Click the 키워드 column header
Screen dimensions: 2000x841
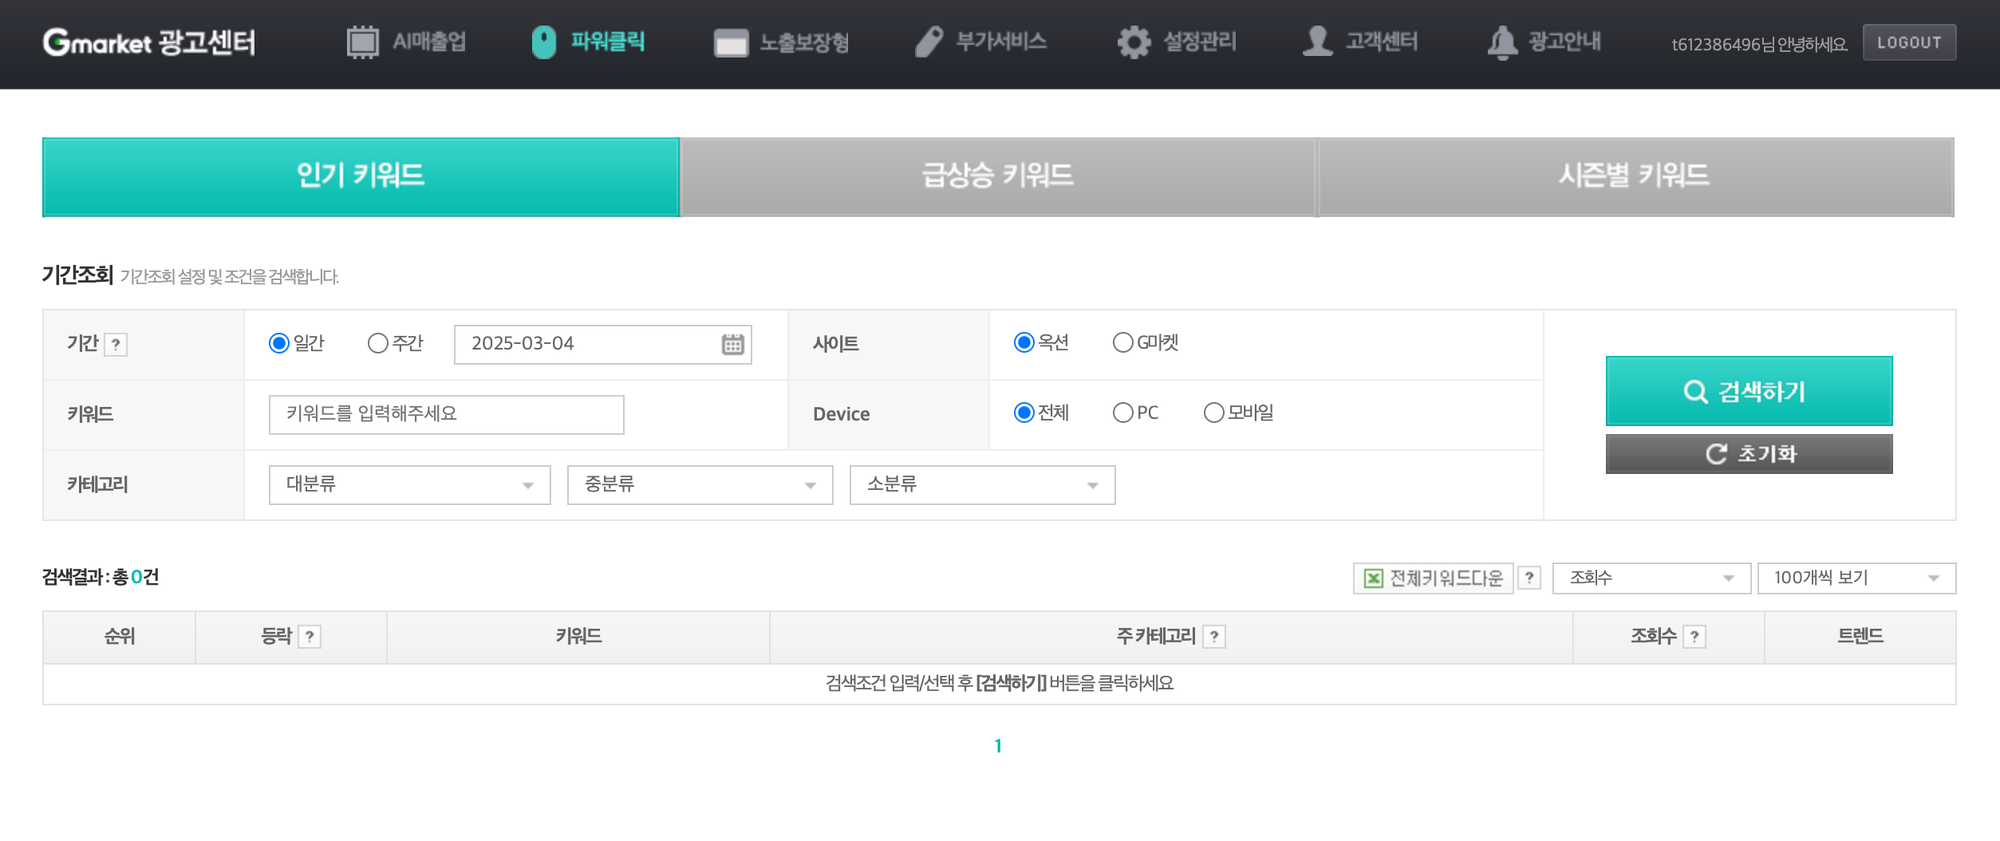[x=578, y=637]
